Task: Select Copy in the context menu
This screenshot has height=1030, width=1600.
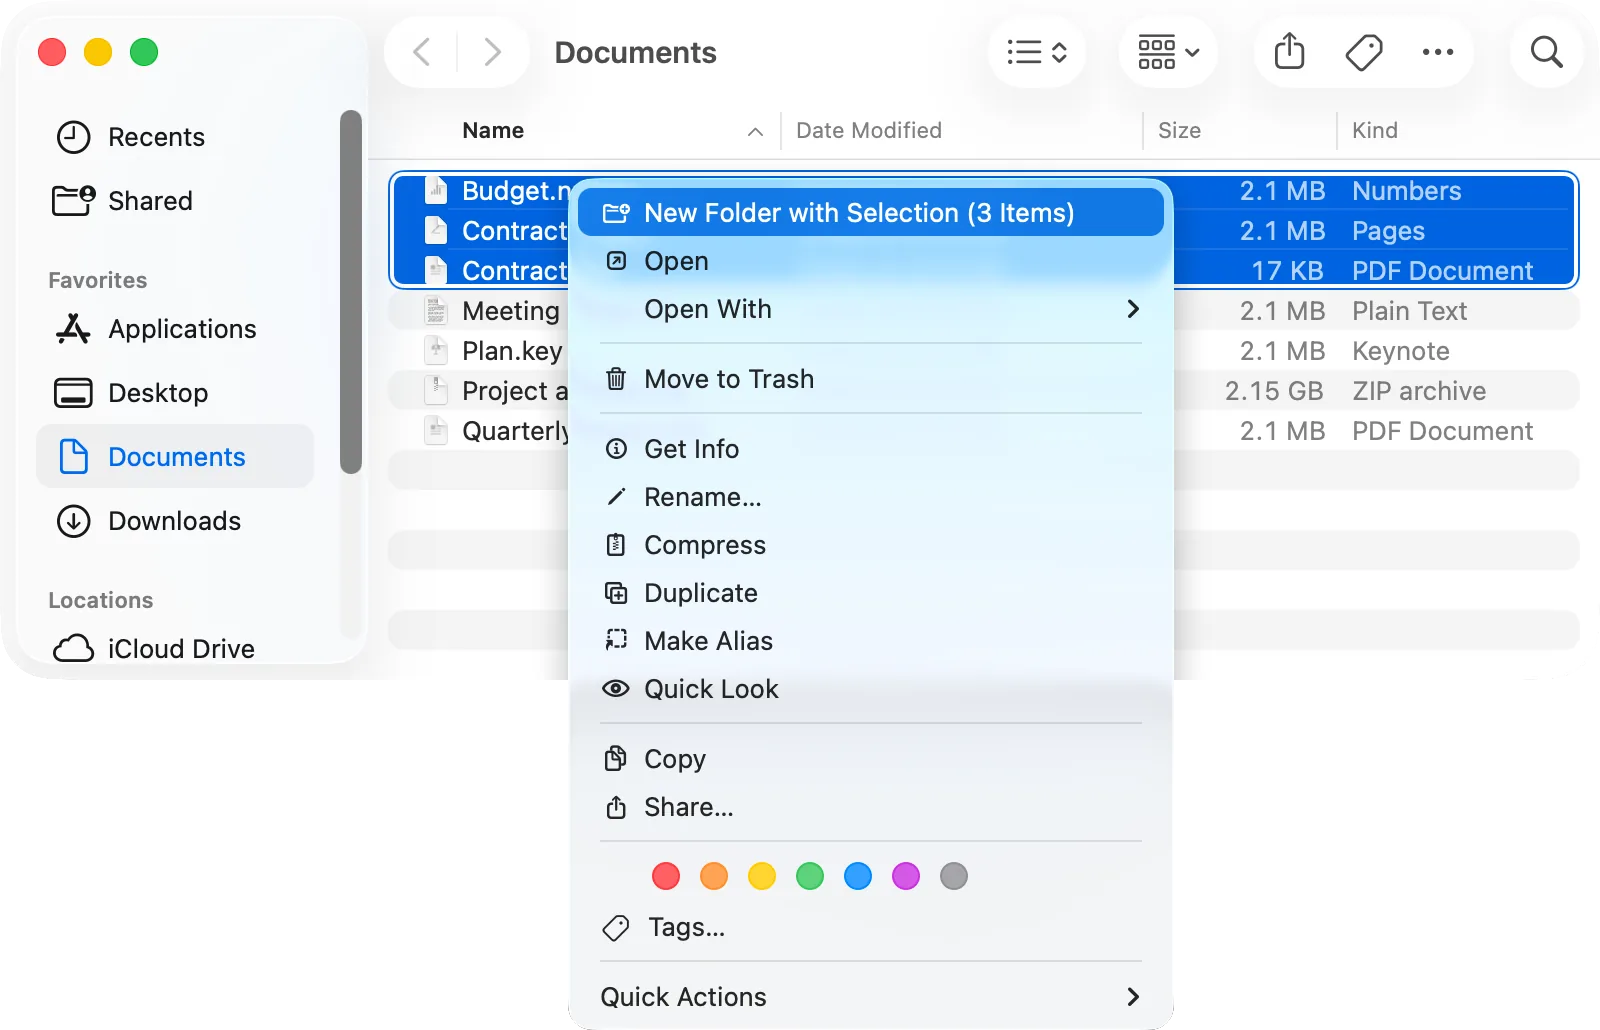Action: tap(871, 759)
